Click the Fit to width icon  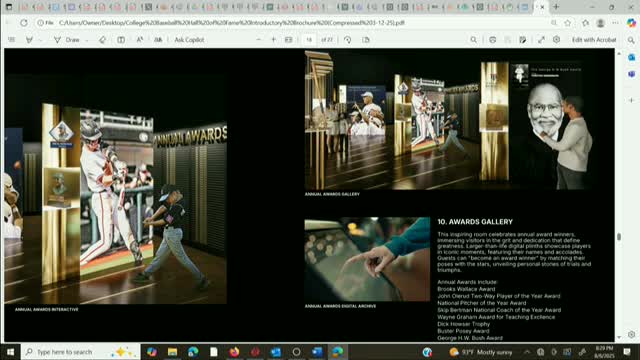point(289,40)
